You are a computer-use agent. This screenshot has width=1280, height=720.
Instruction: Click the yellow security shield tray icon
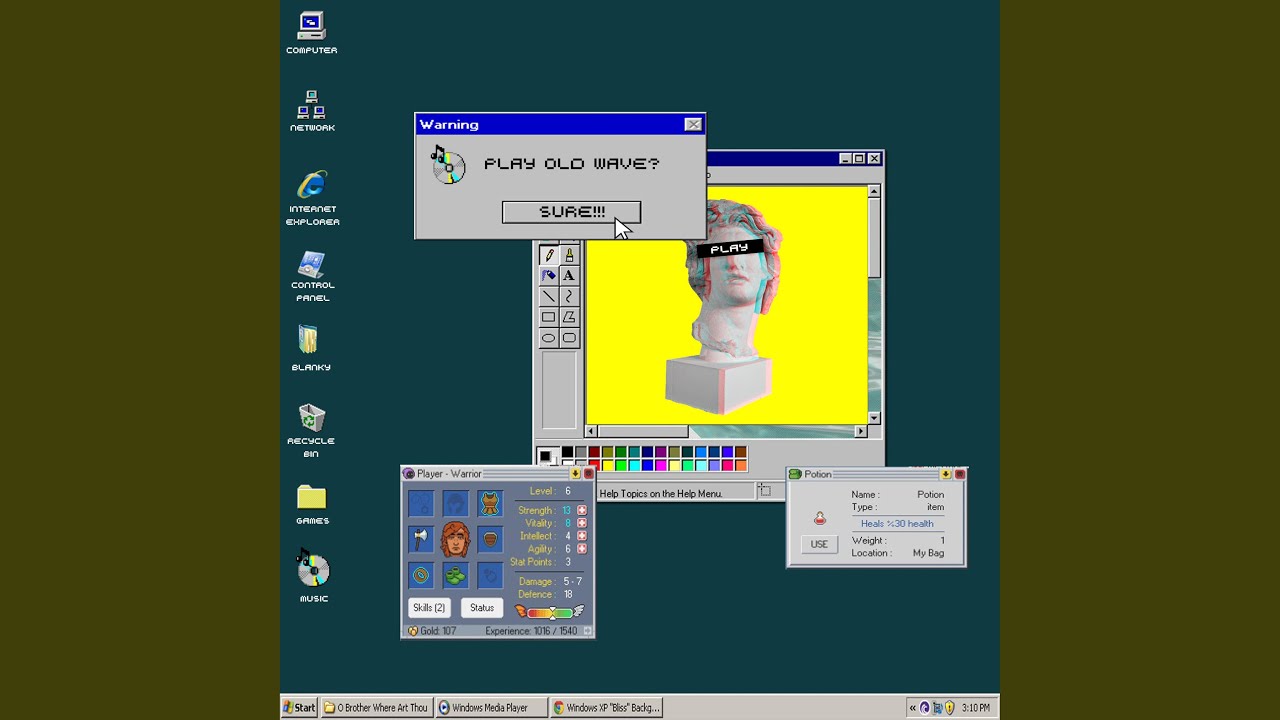[x=949, y=708]
